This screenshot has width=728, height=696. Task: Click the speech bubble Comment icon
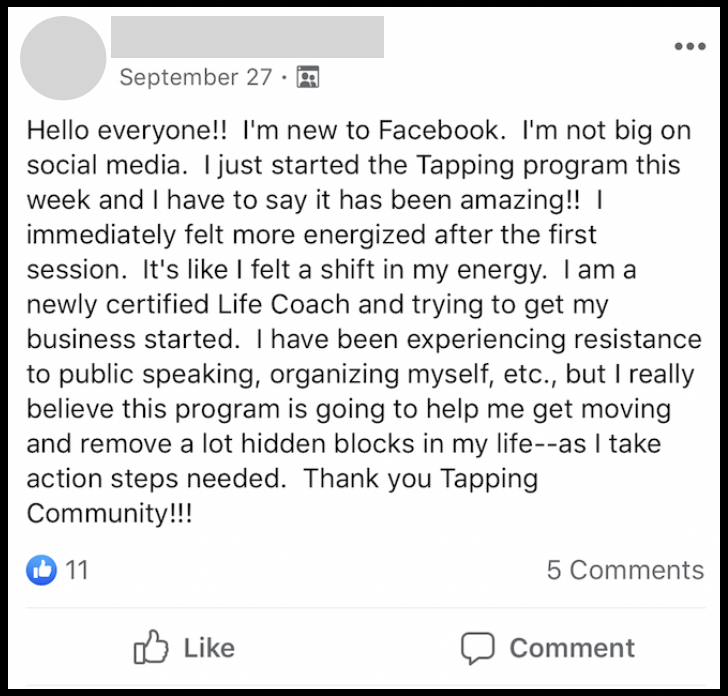(x=477, y=647)
